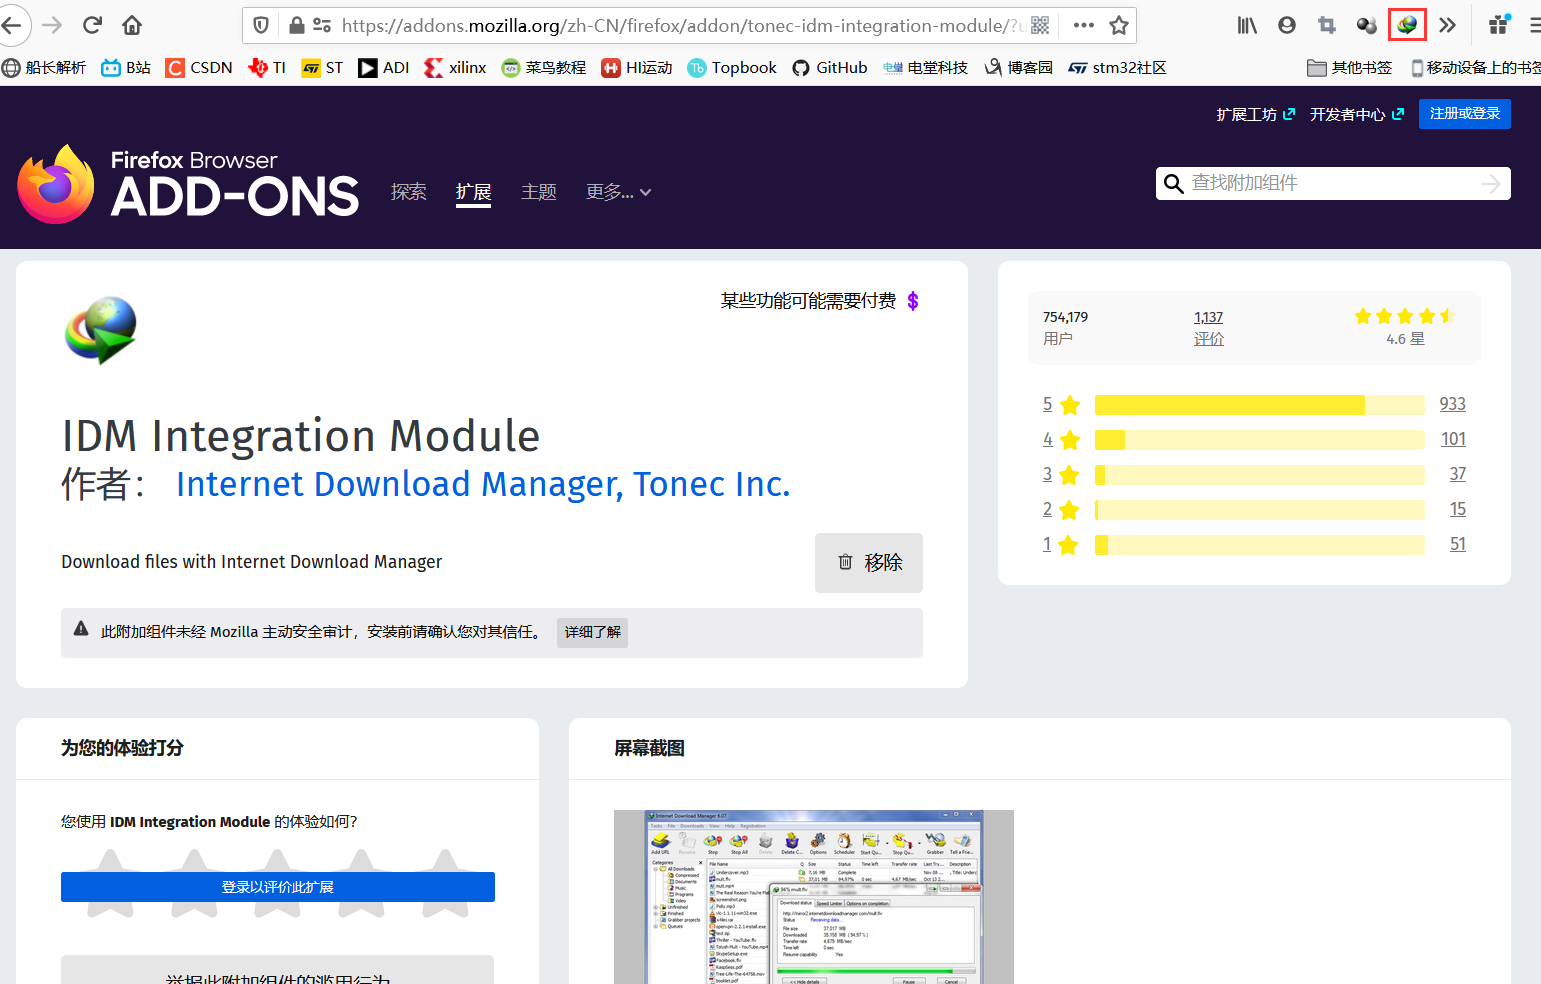Open the 博客园 bookmark

1019,67
